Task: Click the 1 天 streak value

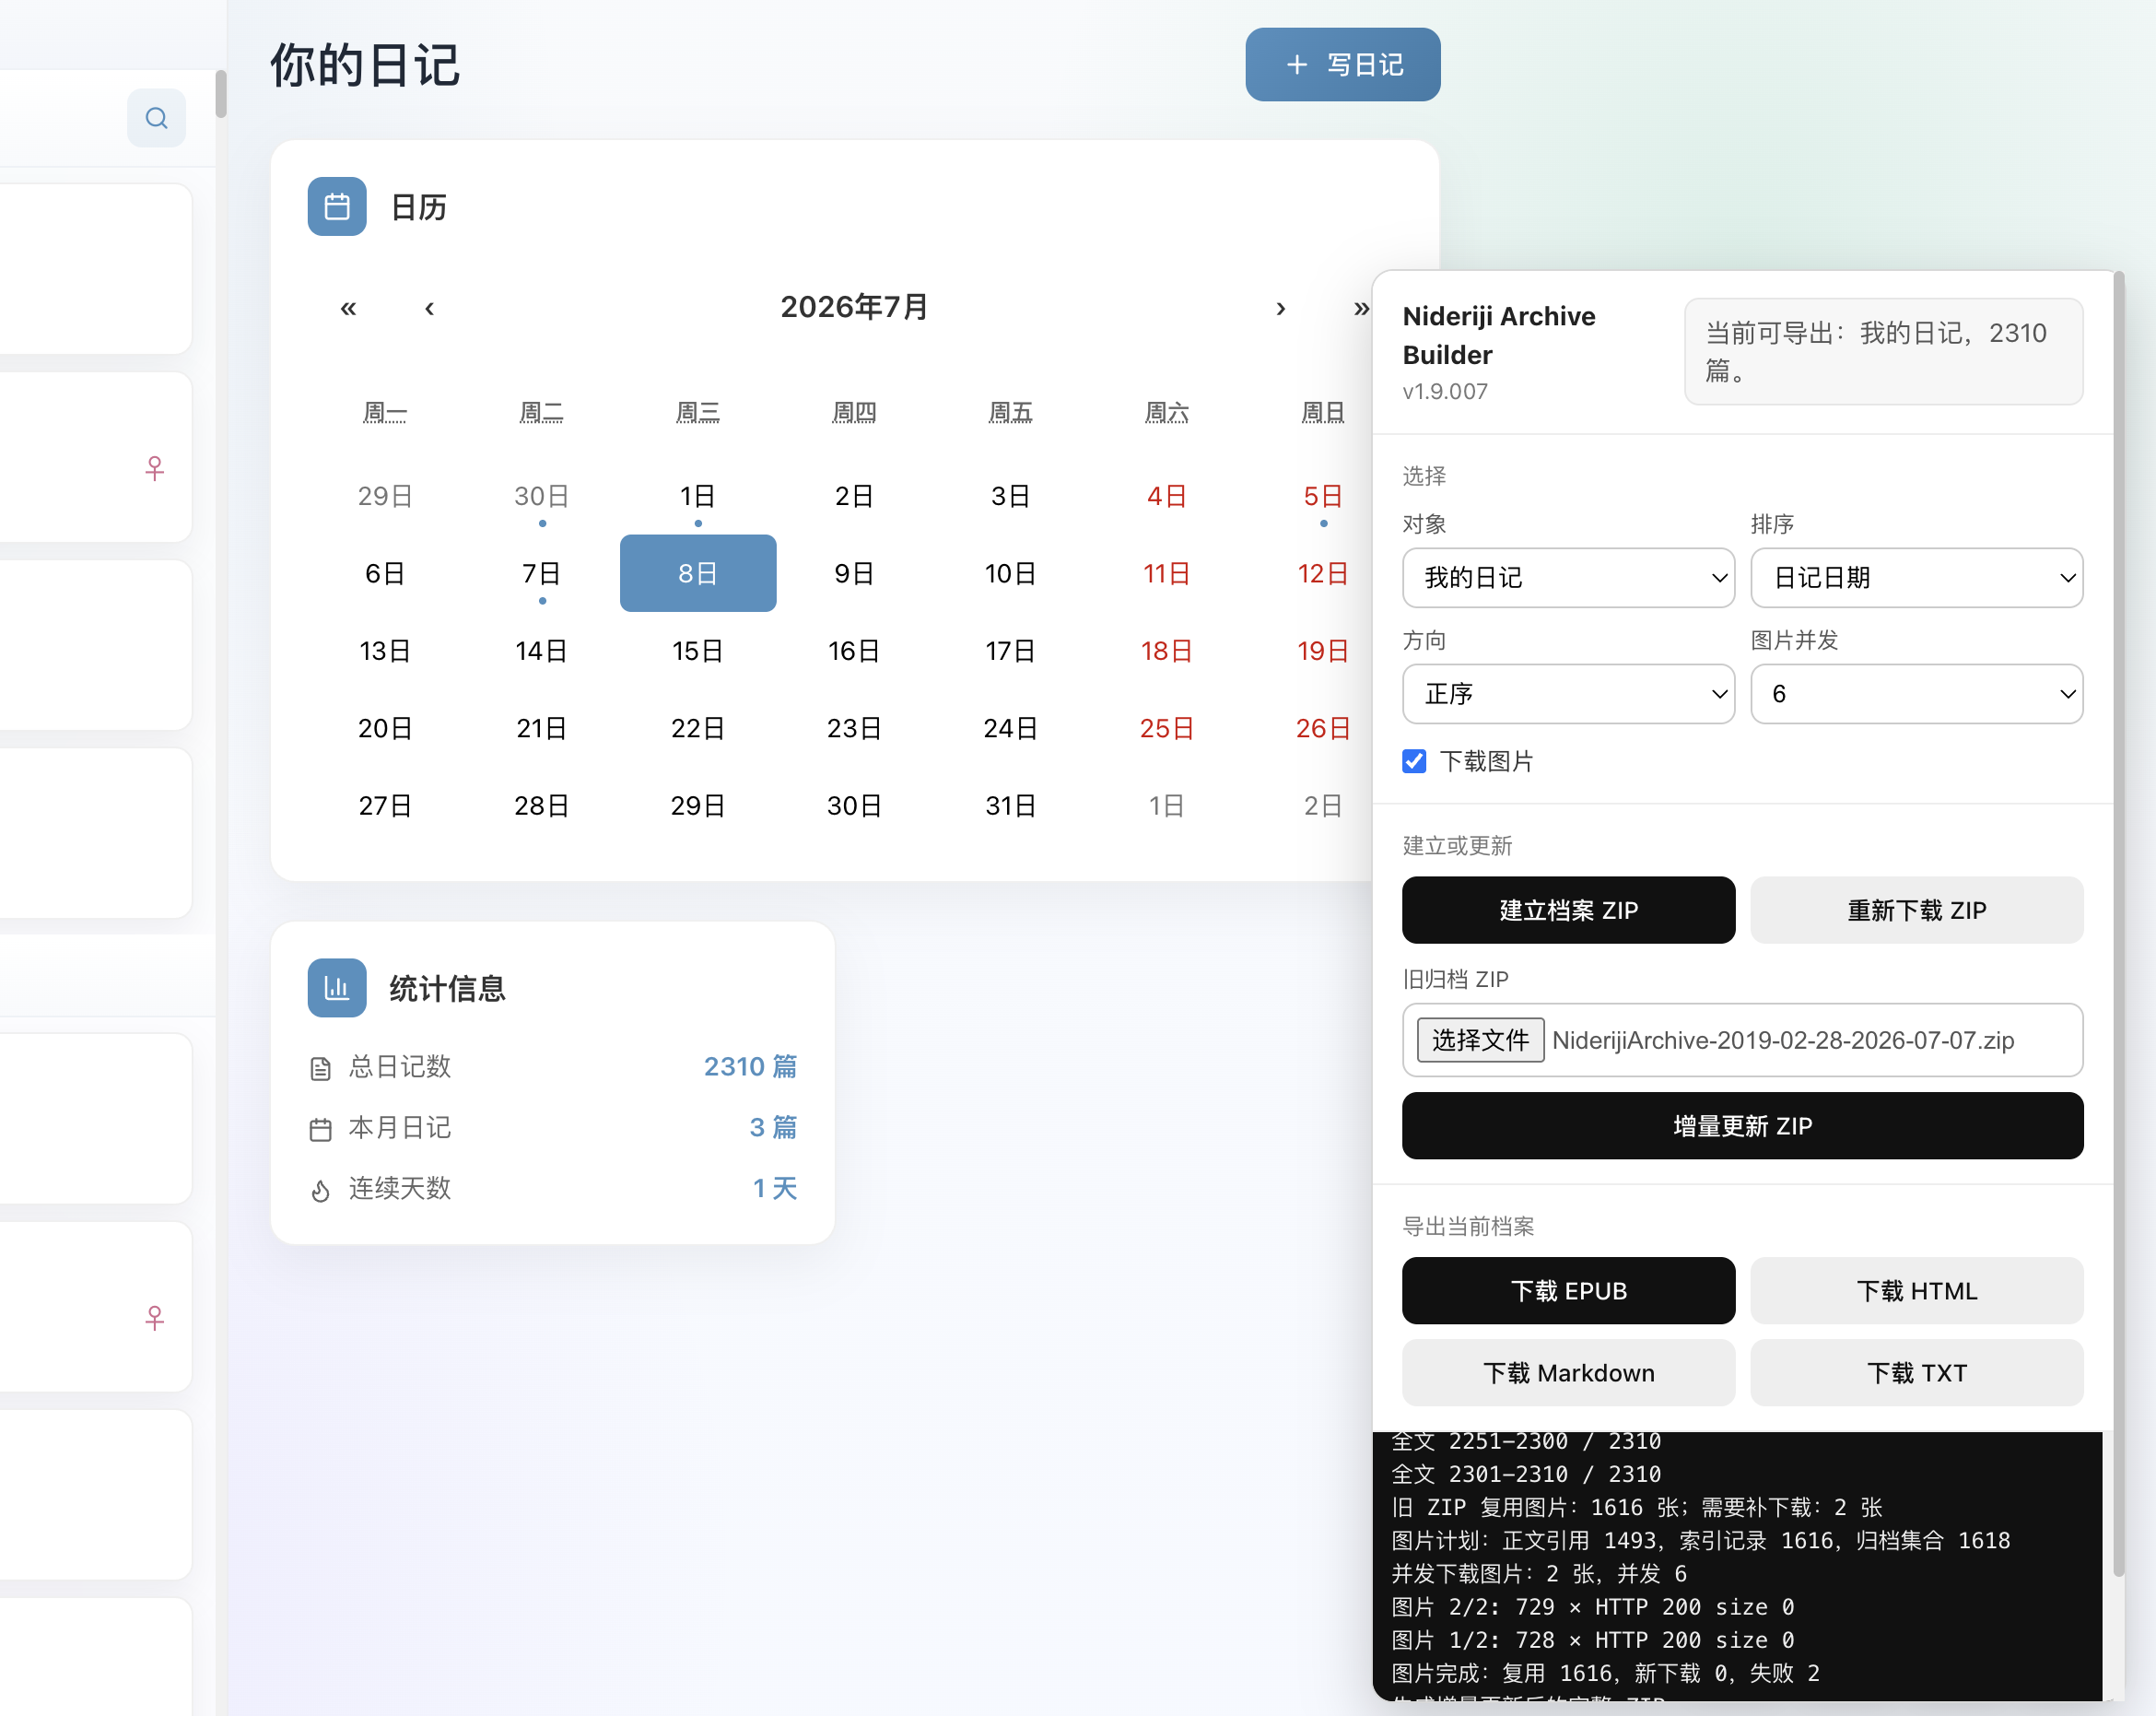Action: [774, 1189]
